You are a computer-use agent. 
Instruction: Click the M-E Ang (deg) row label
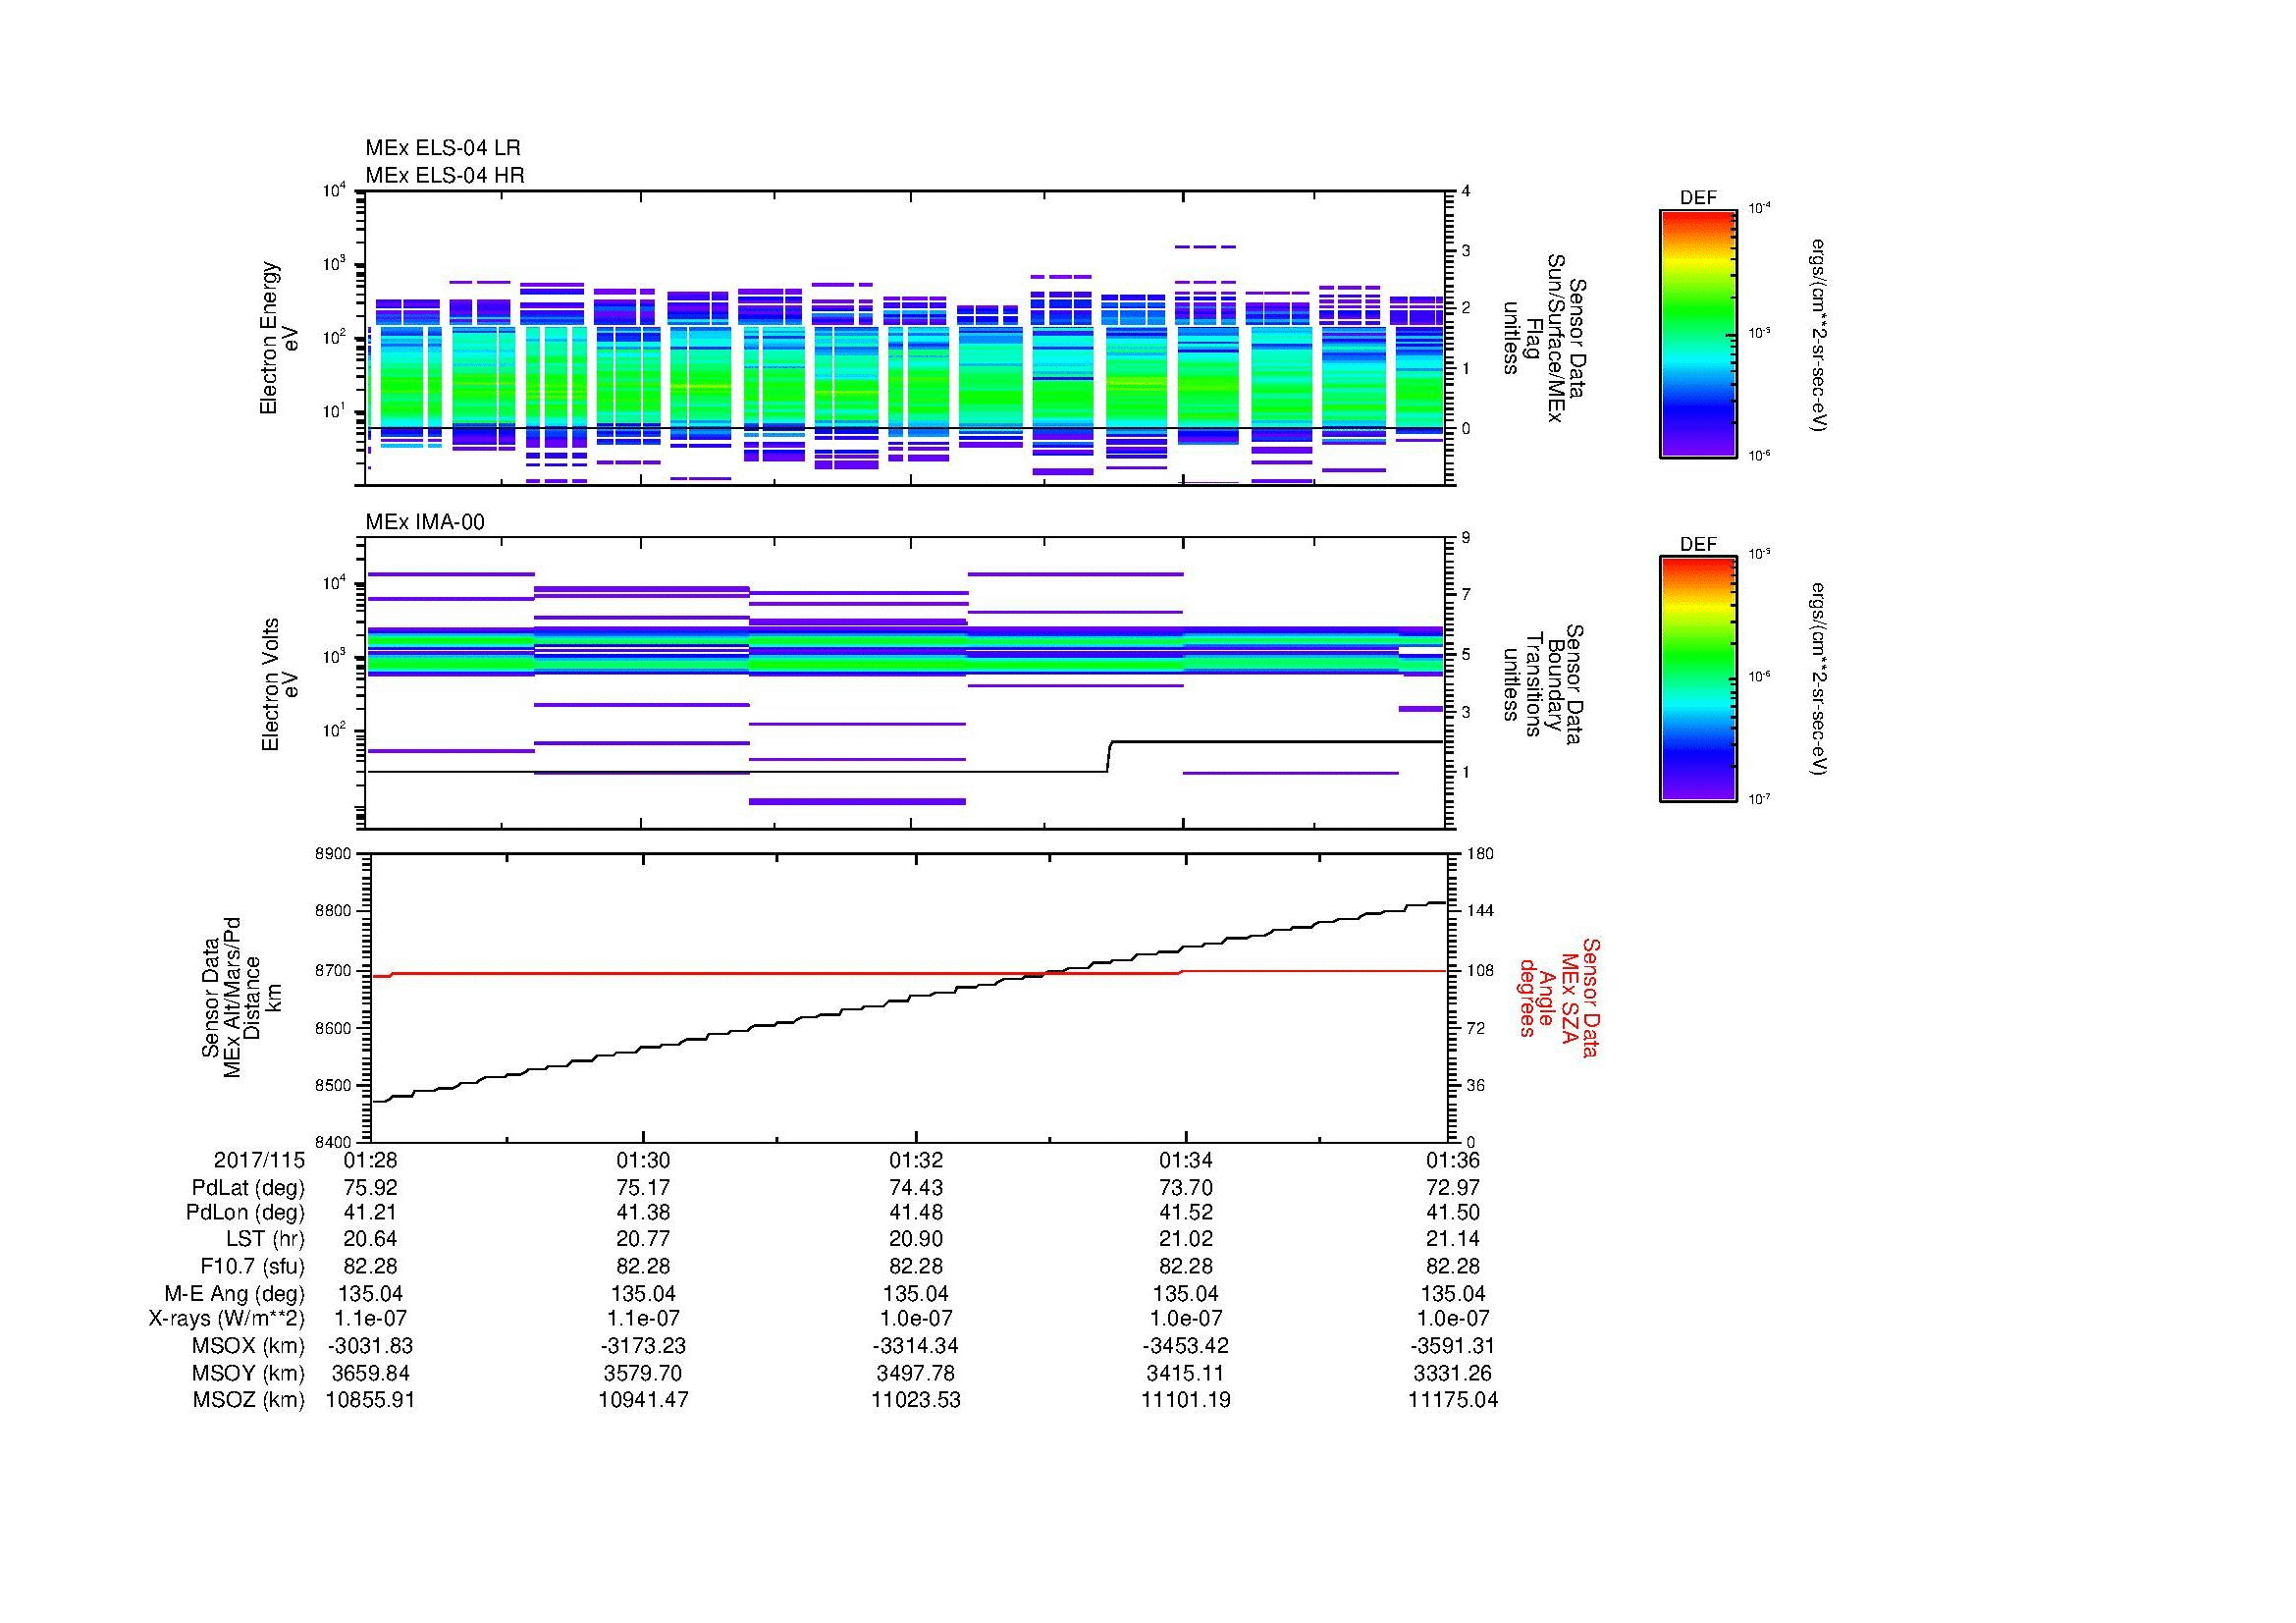(x=234, y=1293)
